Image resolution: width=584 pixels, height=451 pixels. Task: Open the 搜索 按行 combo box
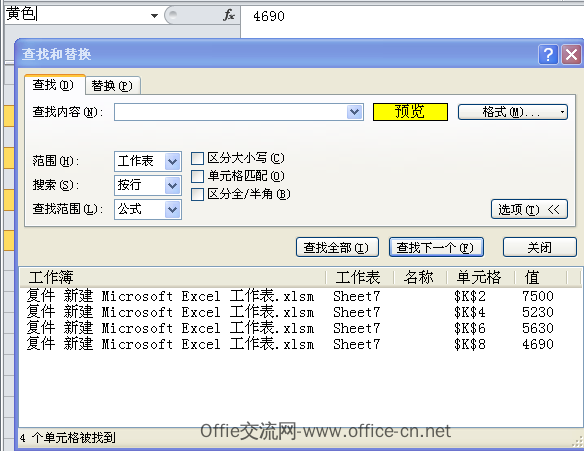tap(148, 185)
